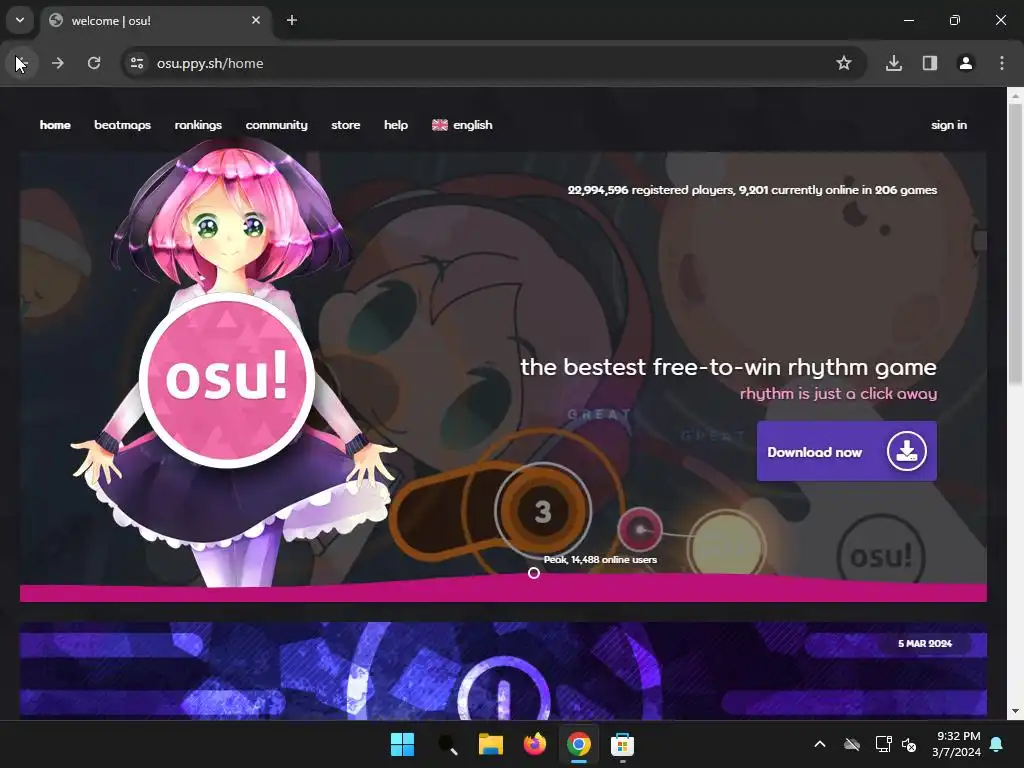Click 'the bestest free-to-win rhythm game' heading
Image resolution: width=1024 pixels, height=768 pixels.
[728, 367]
